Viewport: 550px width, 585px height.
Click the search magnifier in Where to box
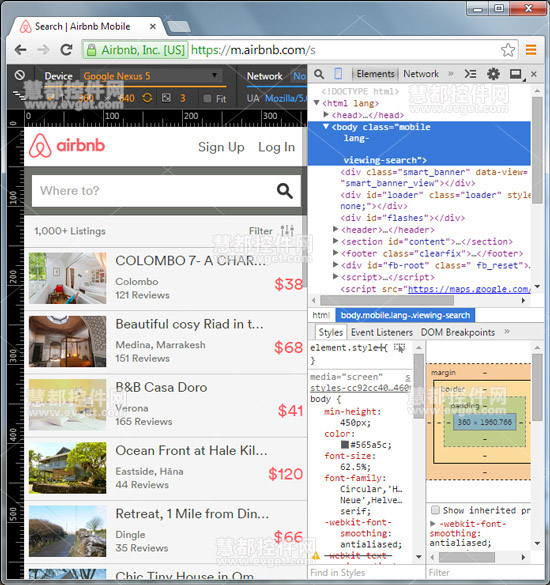pyautogui.click(x=284, y=191)
